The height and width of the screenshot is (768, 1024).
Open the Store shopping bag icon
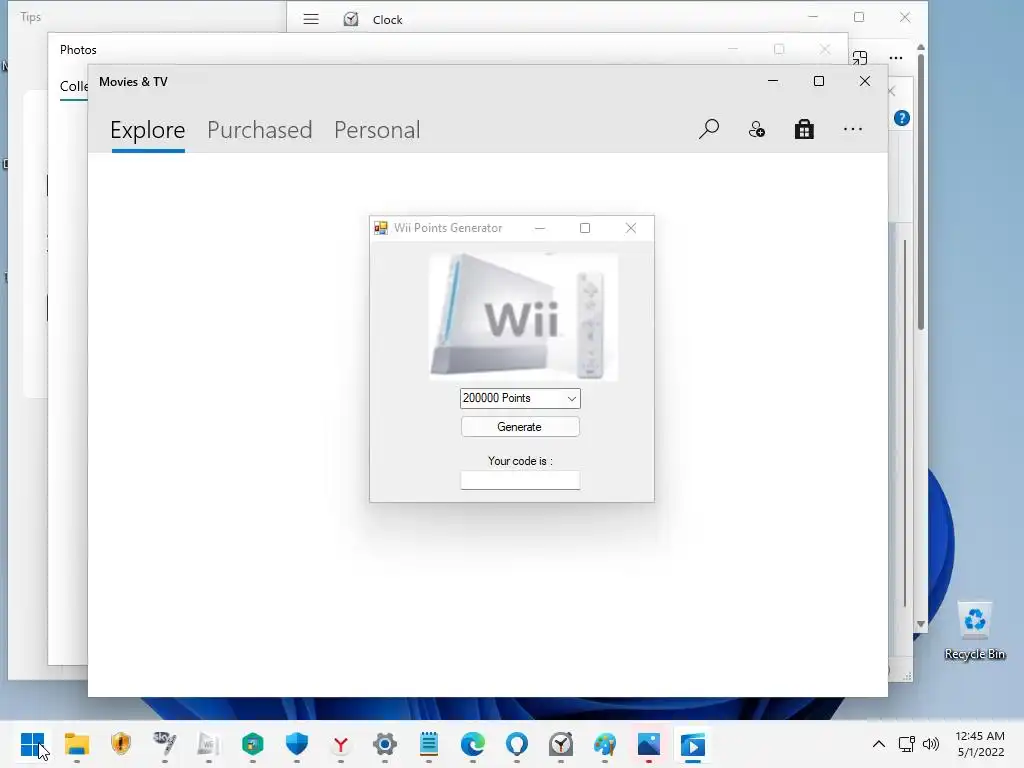pos(804,129)
